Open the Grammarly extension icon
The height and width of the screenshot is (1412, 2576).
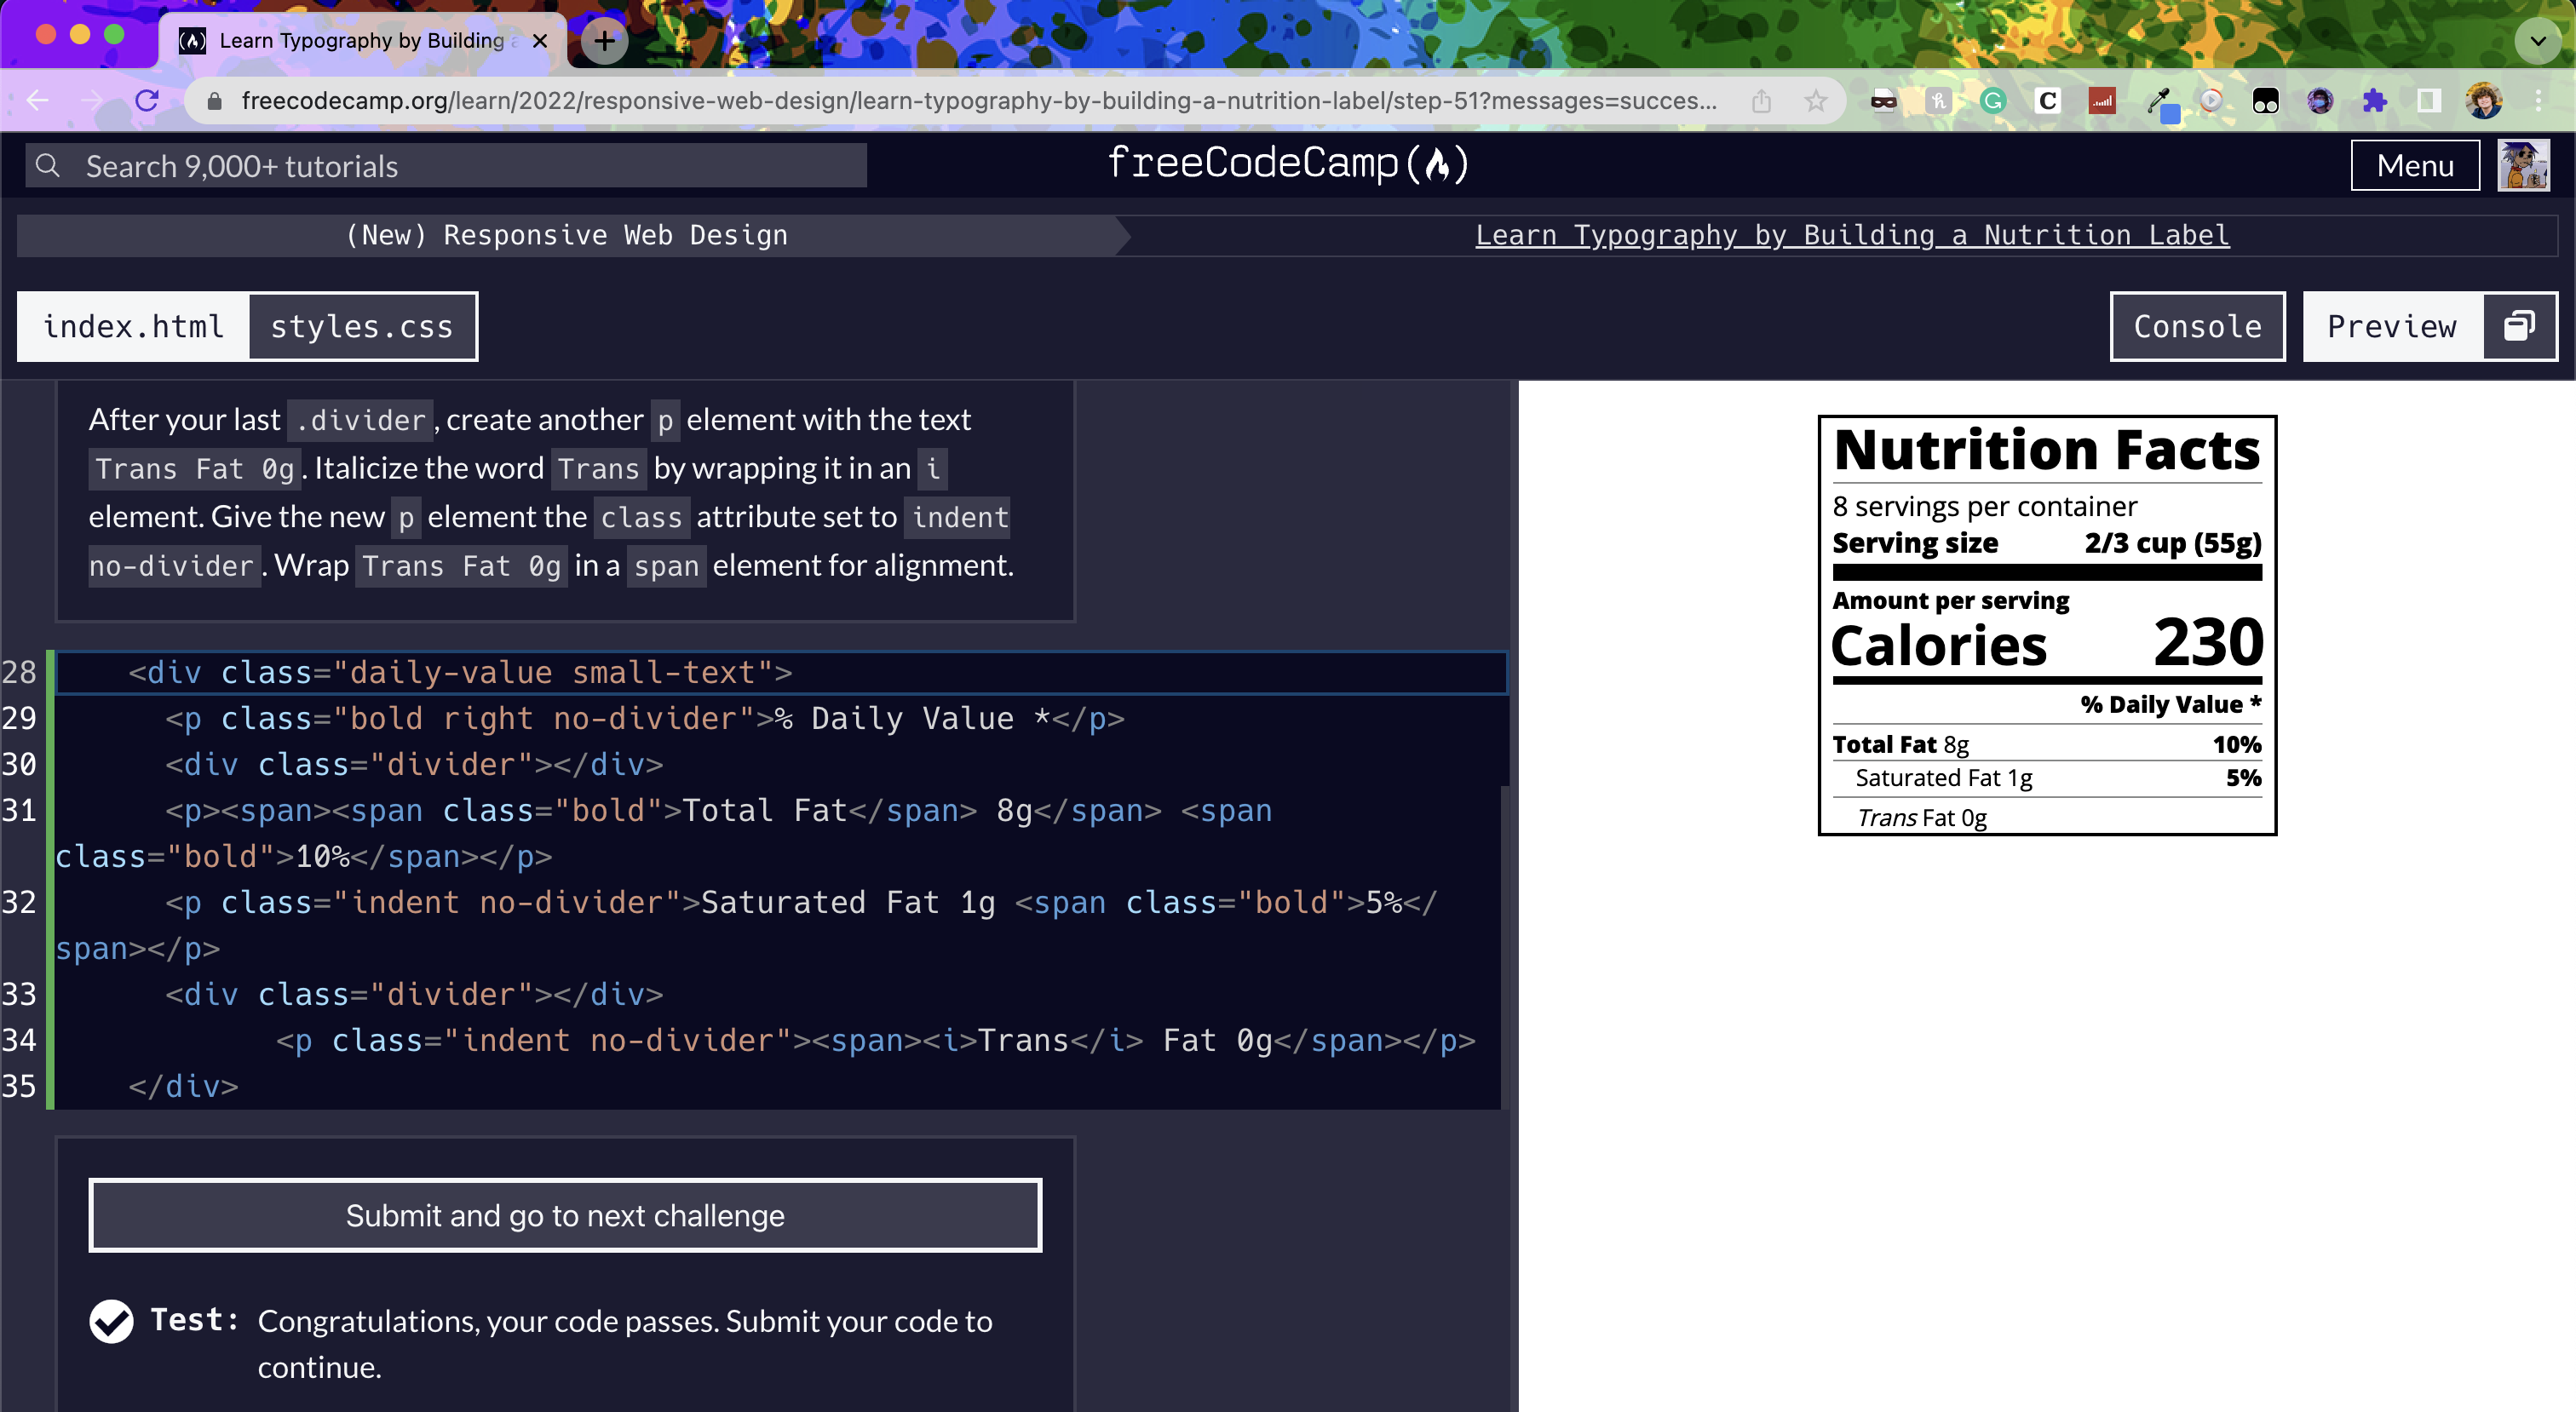pos(1993,101)
